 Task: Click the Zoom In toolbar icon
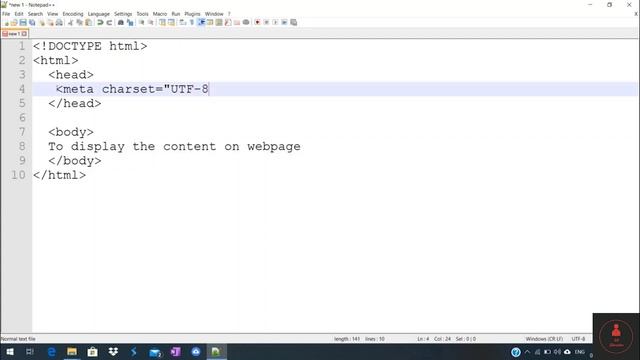point(142,22)
